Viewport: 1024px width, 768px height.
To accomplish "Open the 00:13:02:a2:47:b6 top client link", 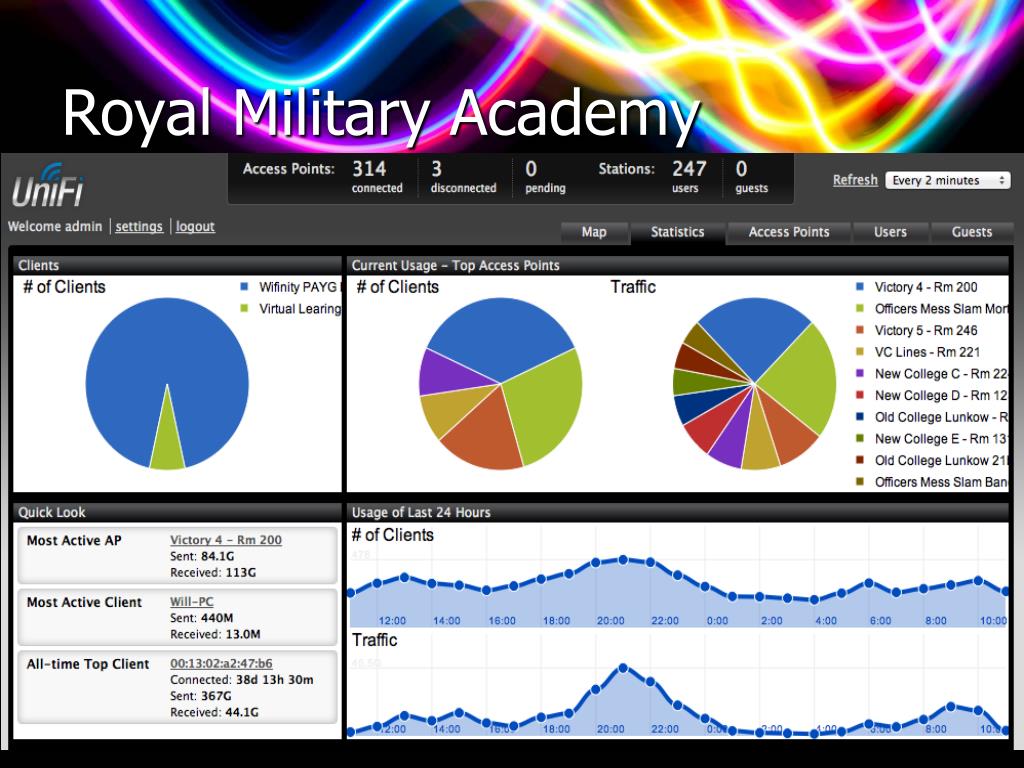I will (221, 664).
